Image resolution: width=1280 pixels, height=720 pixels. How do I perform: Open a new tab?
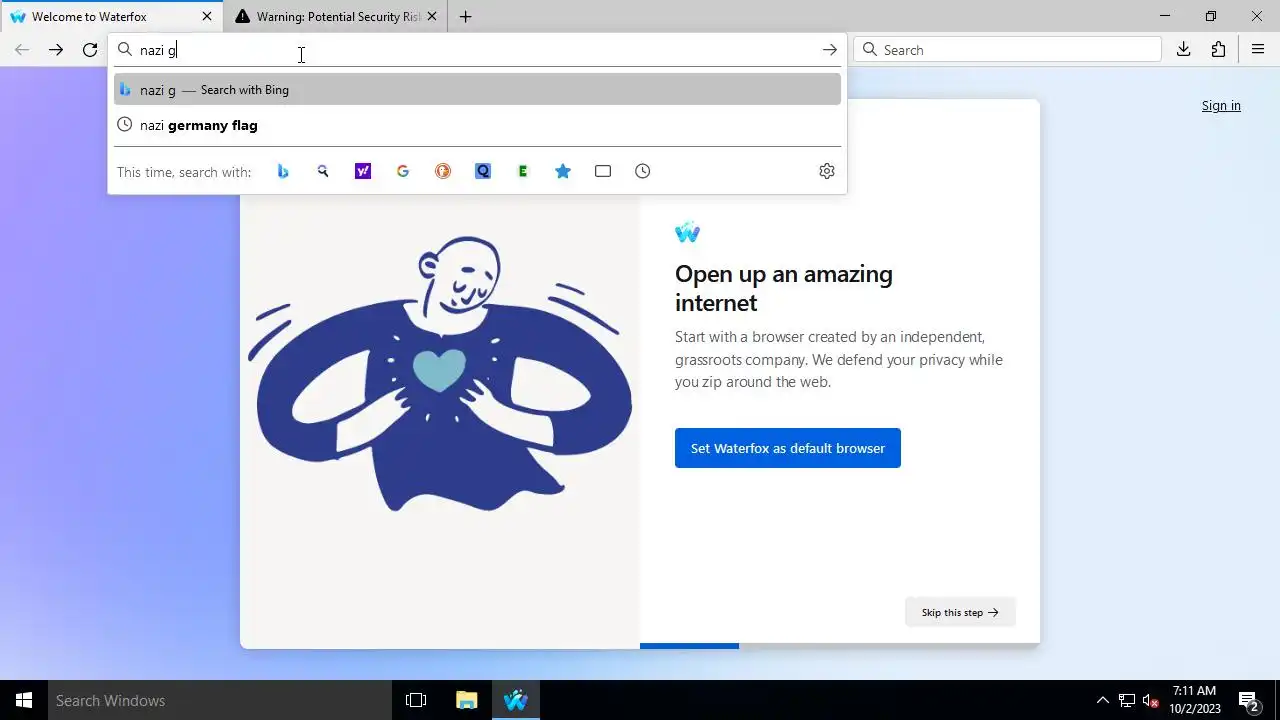click(x=466, y=17)
